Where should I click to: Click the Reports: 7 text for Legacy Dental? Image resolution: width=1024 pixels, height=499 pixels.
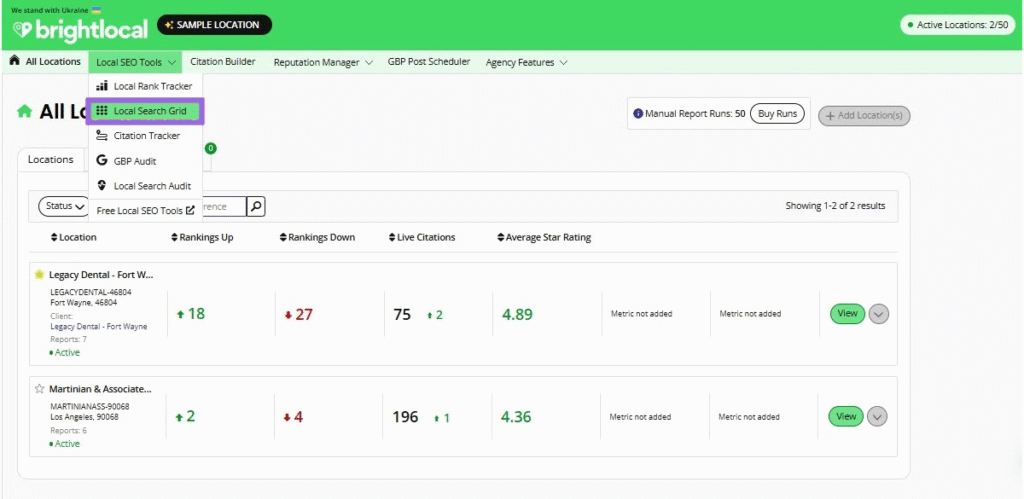point(69,340)
